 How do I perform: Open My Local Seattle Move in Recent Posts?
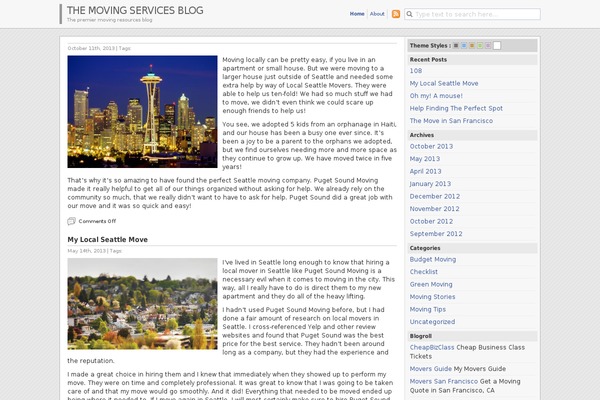(444, 83)
